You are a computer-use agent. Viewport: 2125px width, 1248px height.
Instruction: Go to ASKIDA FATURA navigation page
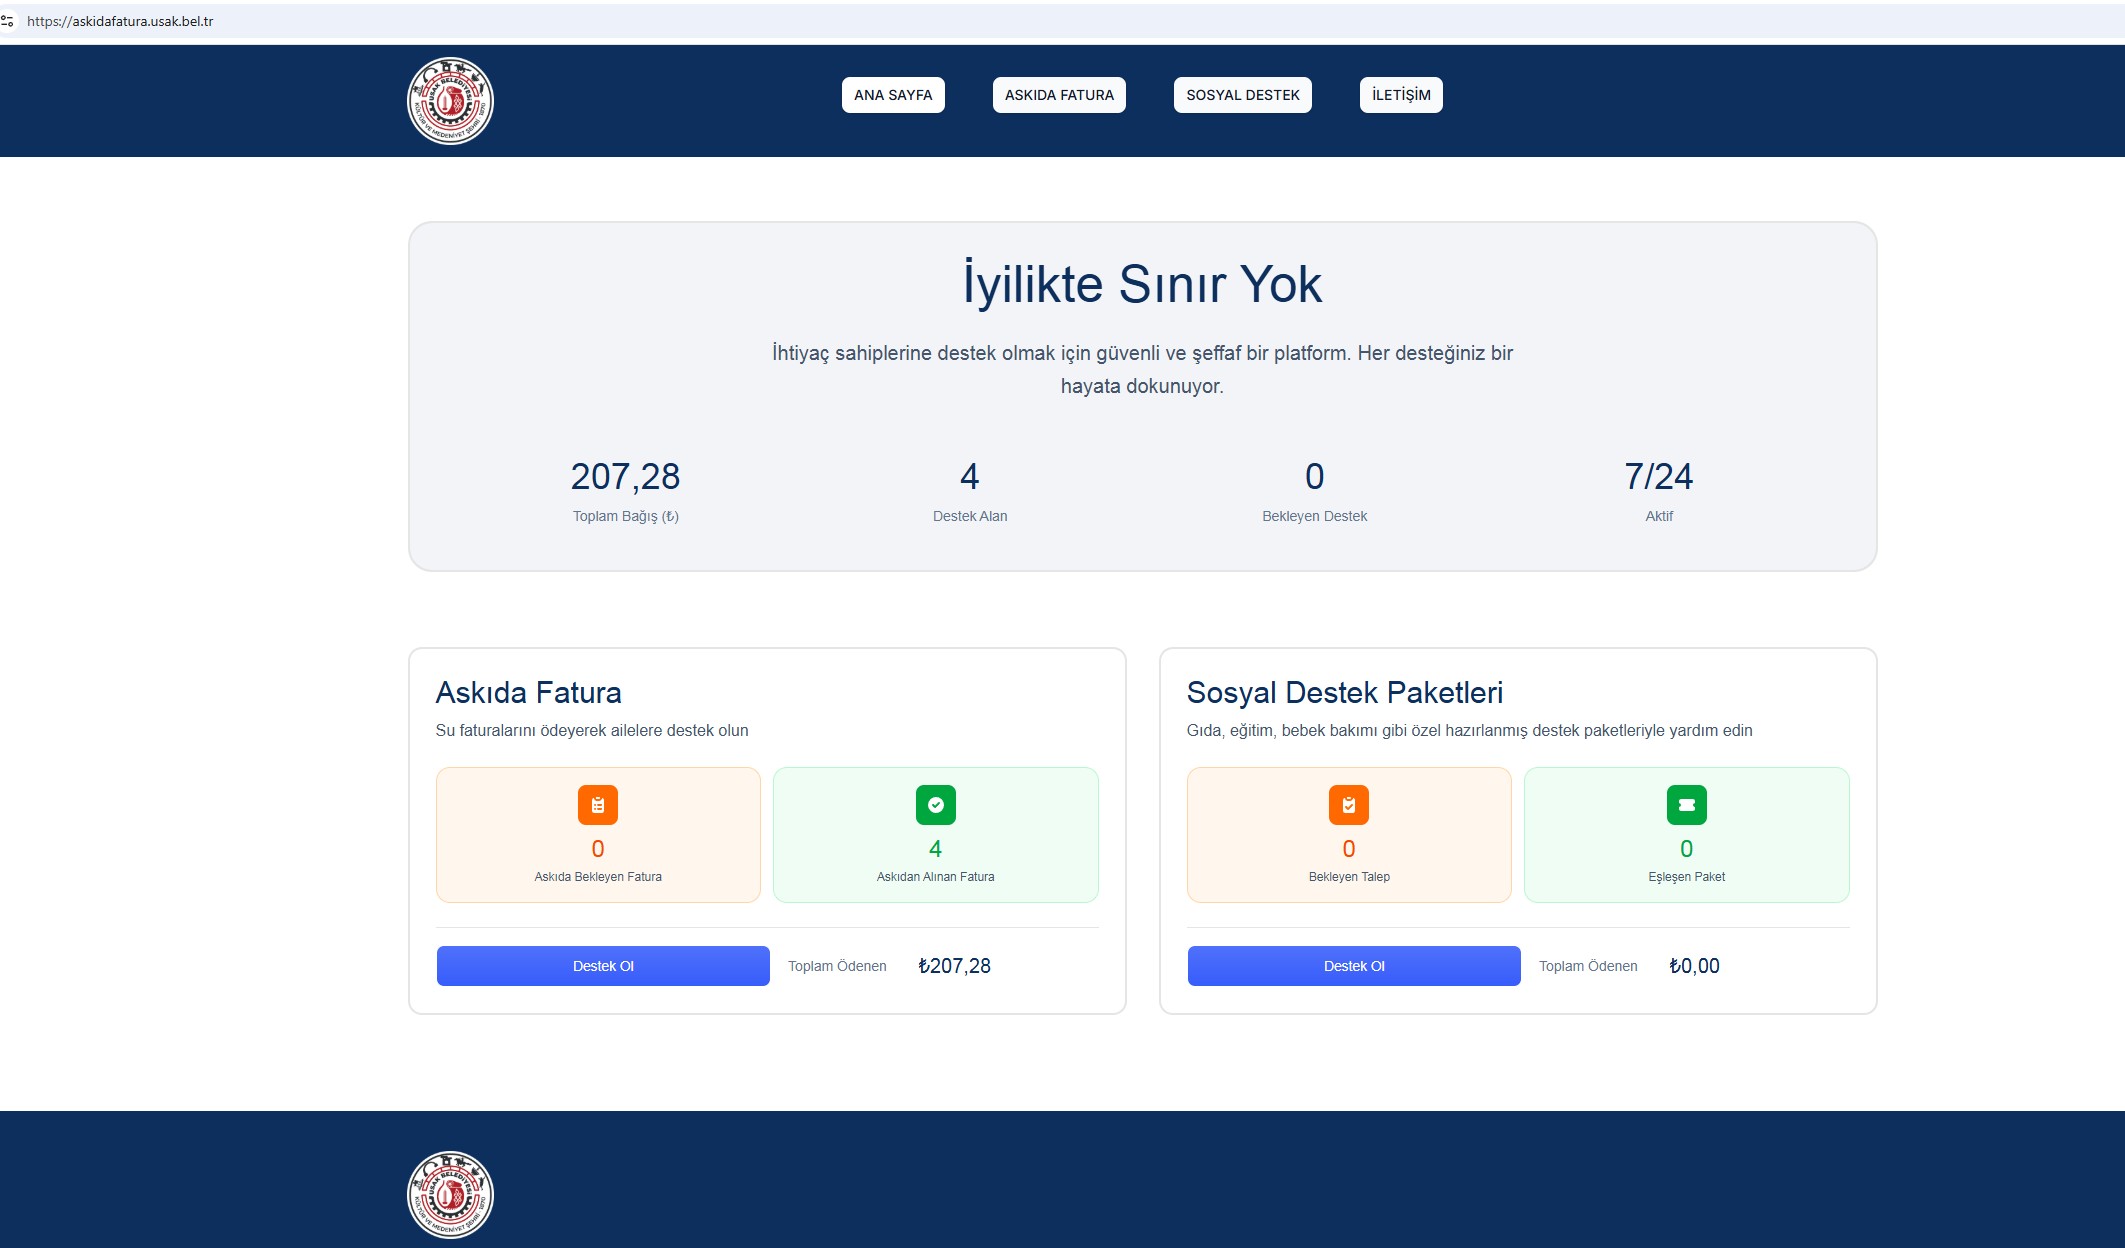click(1059, 95)
